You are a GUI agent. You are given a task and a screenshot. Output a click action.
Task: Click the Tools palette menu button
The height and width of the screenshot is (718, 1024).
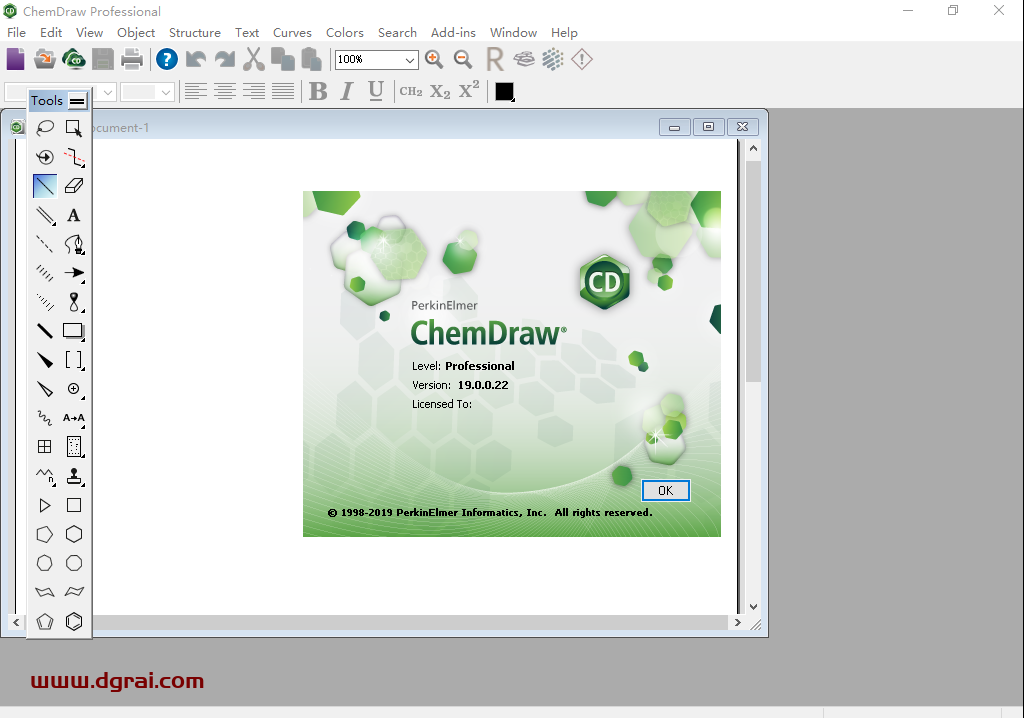point(77,101)
